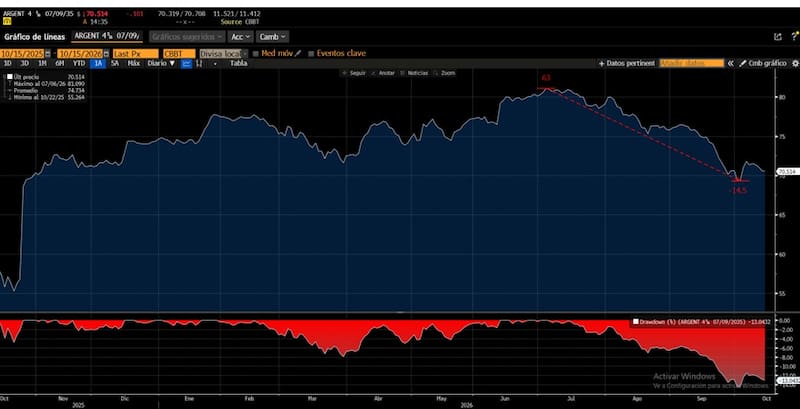Click the CBBT source field

pos(179,54)
